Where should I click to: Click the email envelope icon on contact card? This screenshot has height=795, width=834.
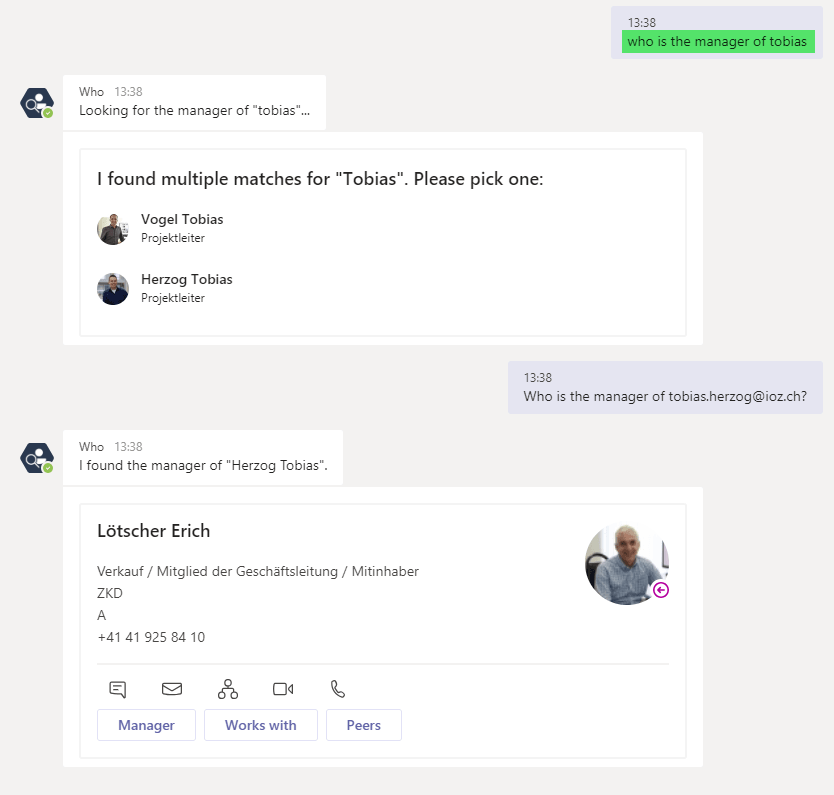tap(172, 689)
